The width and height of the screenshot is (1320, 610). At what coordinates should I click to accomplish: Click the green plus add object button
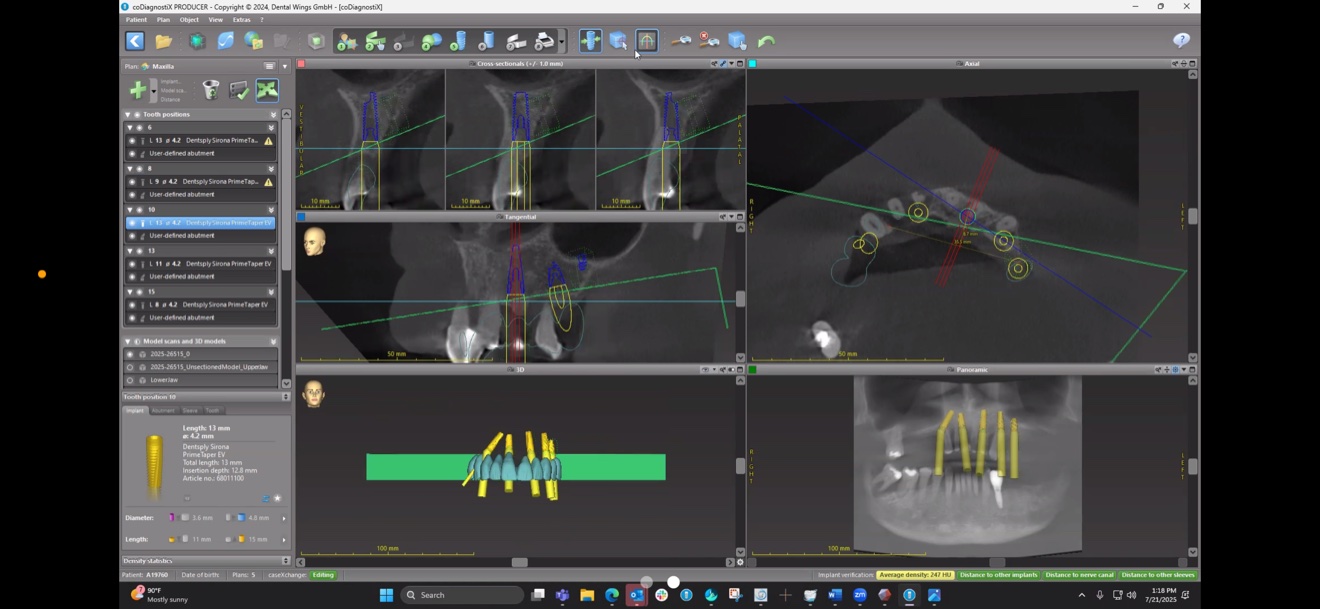(138, 91)
